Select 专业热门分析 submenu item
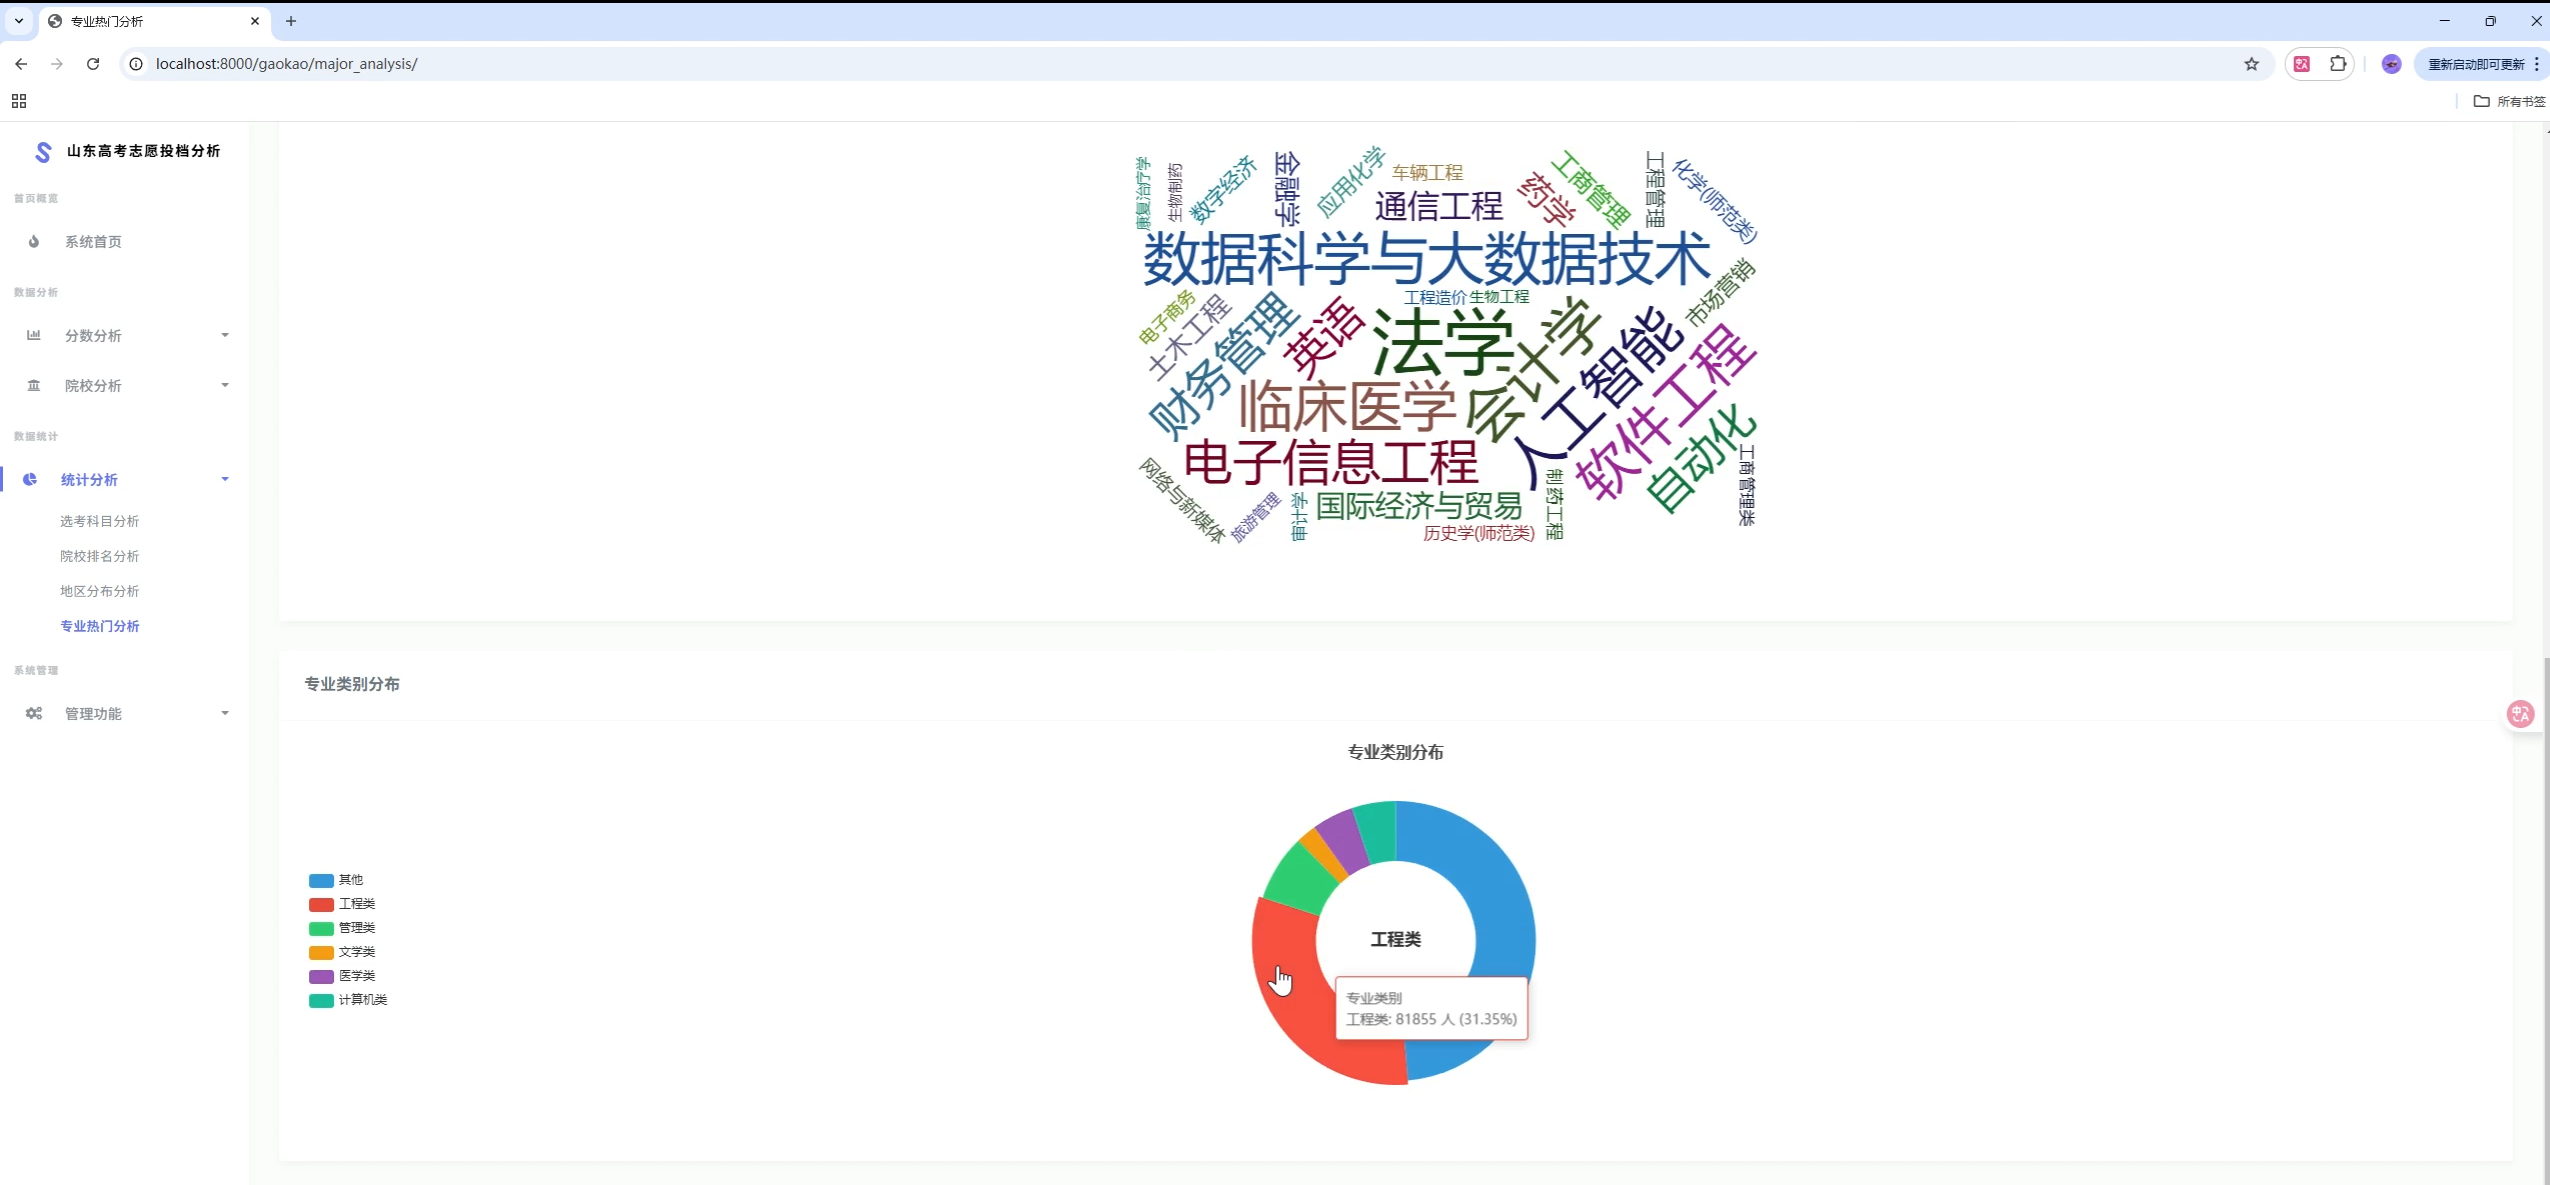Image resolution: width=2550 pixels, height=1185 pixels. [99, 626]
